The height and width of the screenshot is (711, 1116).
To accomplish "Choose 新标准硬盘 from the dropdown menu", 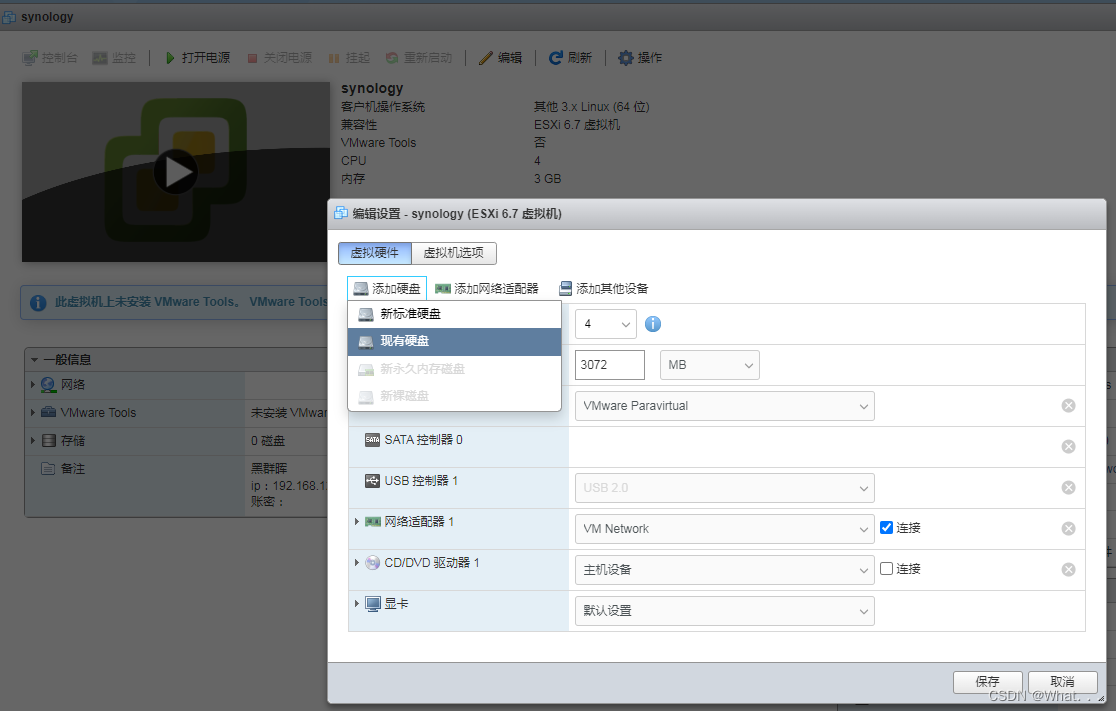I will [x=454, y=314].
